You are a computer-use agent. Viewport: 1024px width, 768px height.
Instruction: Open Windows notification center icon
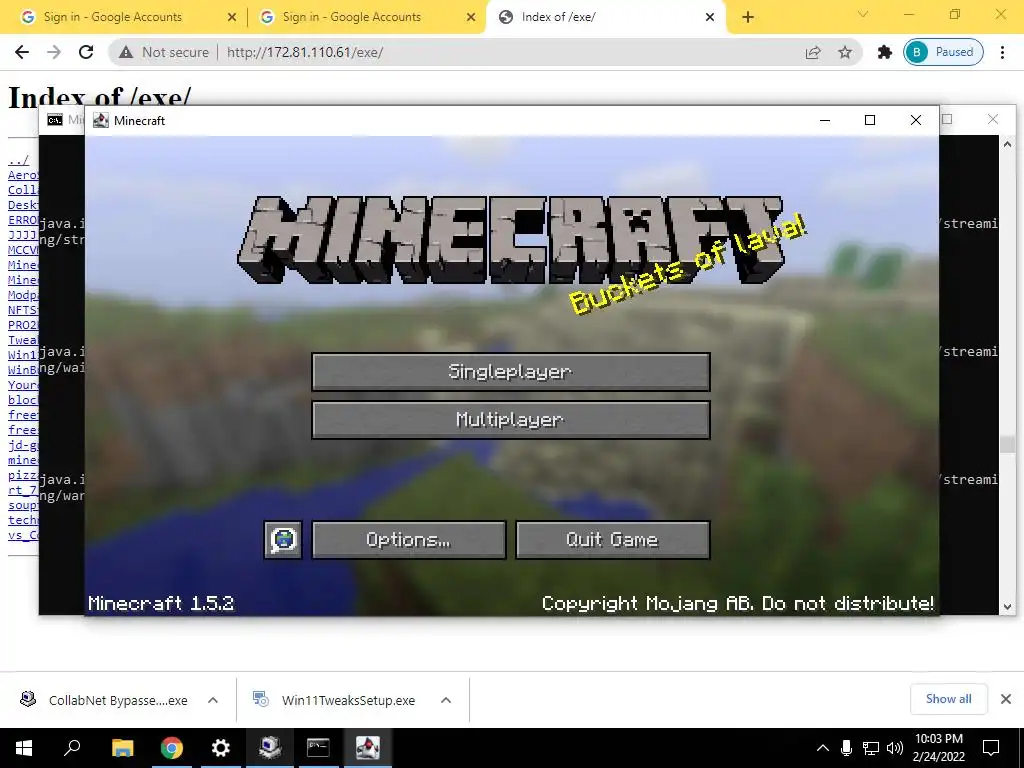[991, 748]
